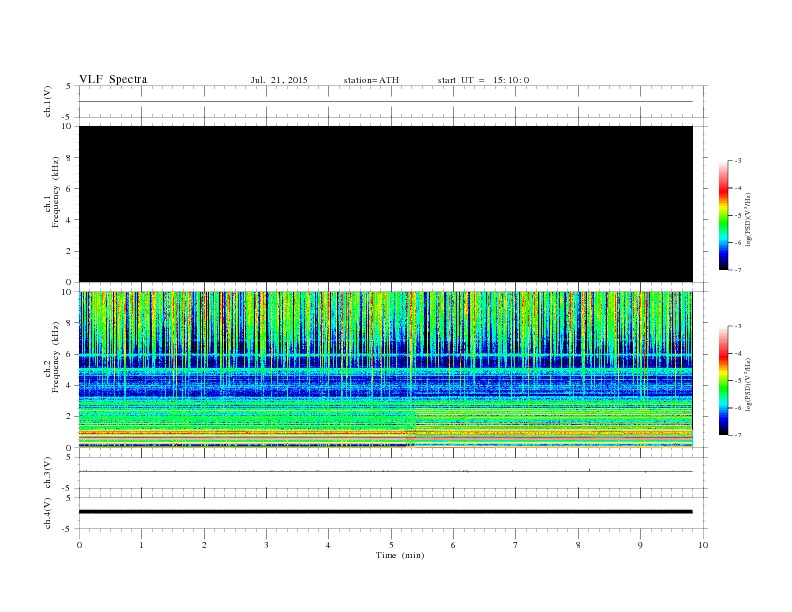Click the 'station=ATH' label
The image size is (792, 612).
coord(371,80)
